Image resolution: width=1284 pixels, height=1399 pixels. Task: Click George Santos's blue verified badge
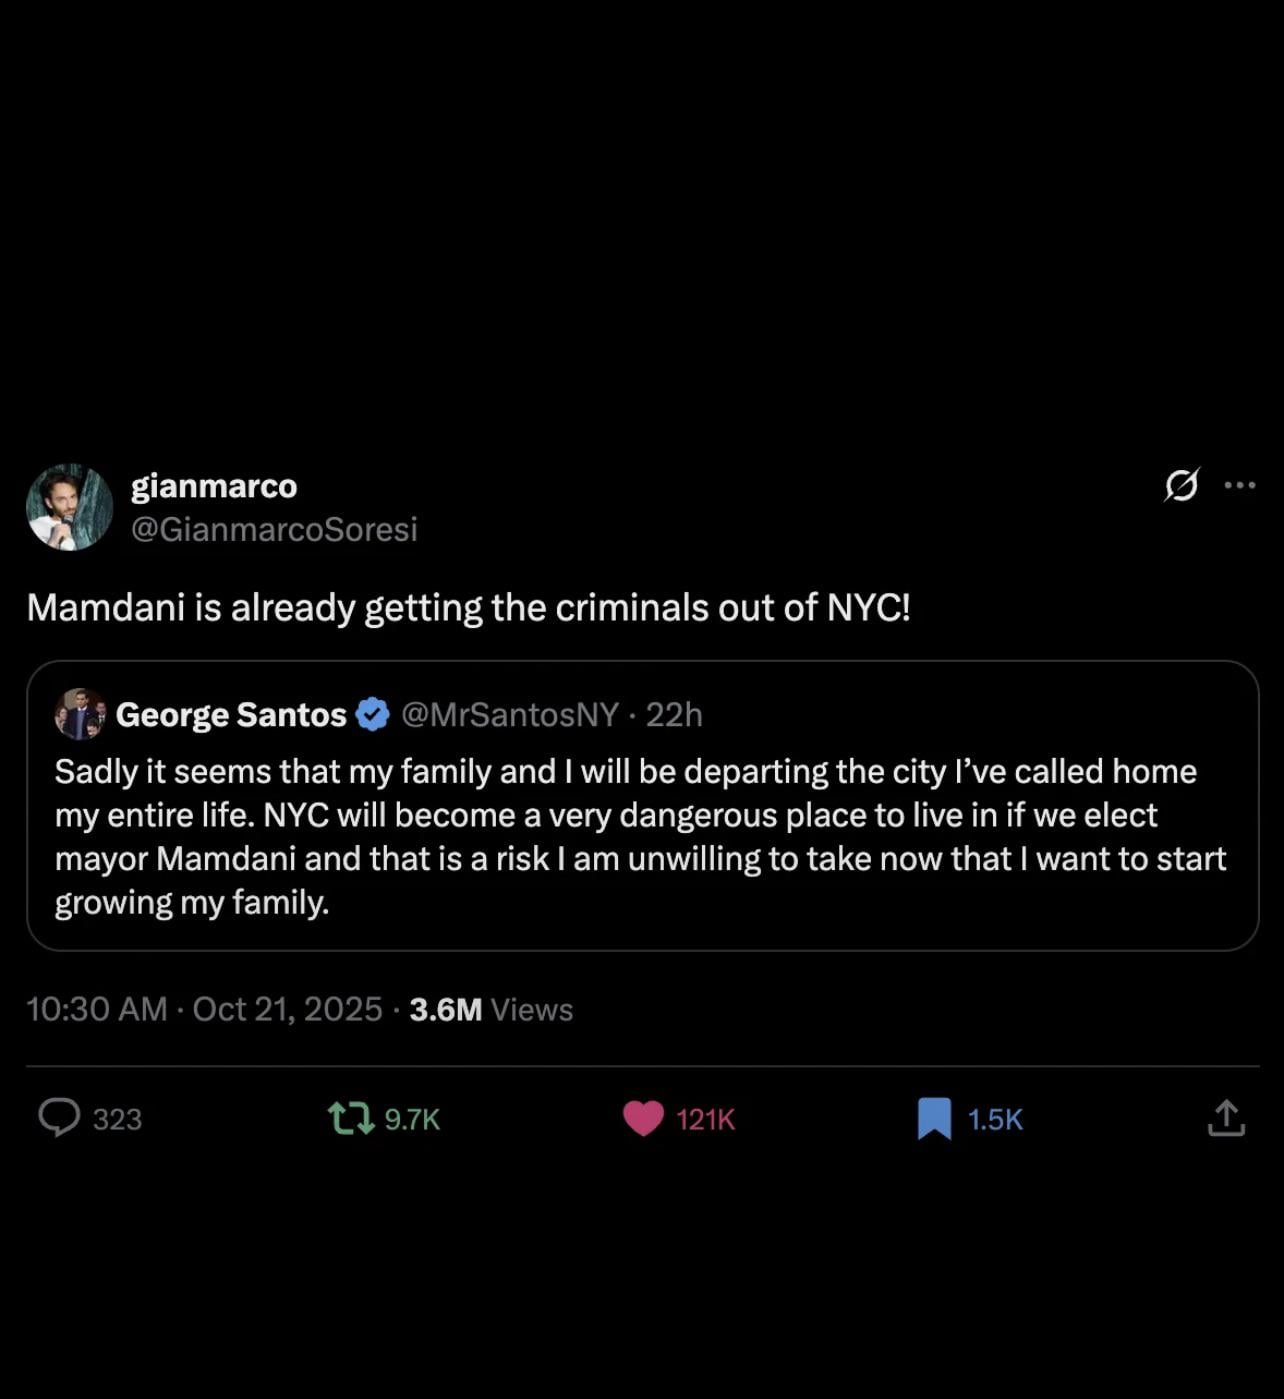coord(373,715)
